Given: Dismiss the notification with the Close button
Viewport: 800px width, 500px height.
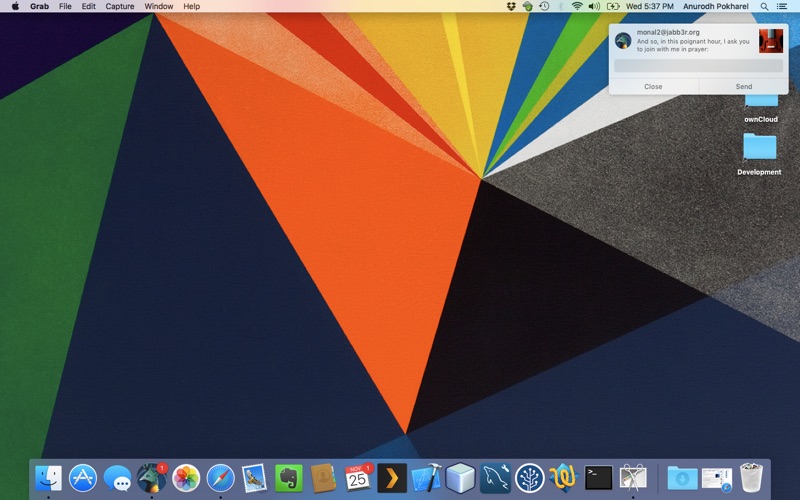Looking at the screenshot, I should click(x=653, y=87).
